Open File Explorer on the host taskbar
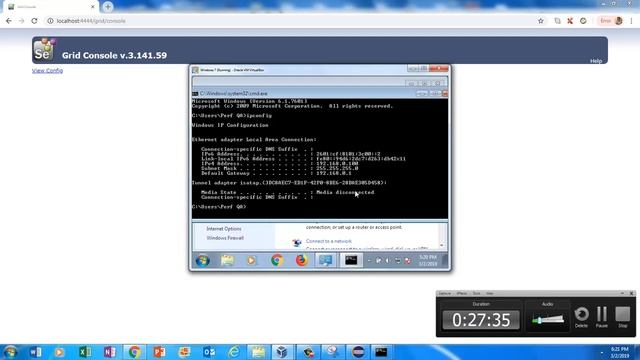640x360 pixels. (x=258, y=352)
